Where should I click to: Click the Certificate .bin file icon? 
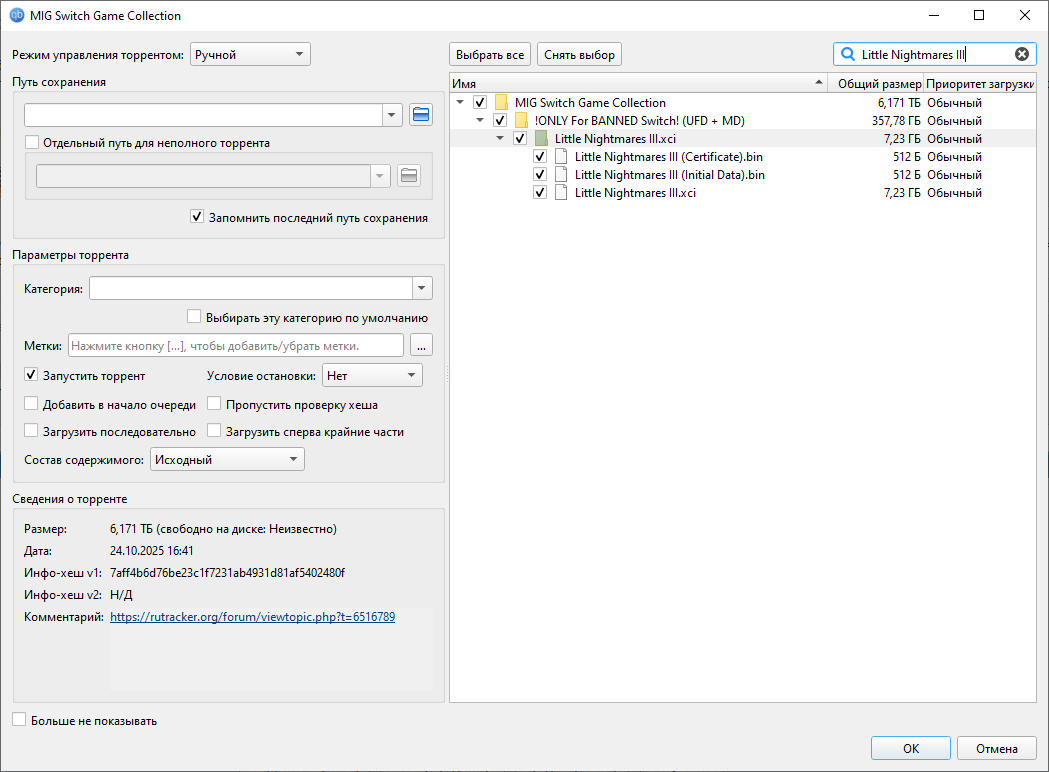click(x=561, y=157)
